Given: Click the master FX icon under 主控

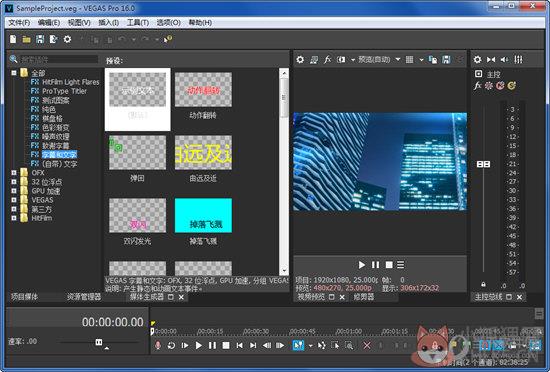Looking at the screenshot, I should (x=477, y=85).
